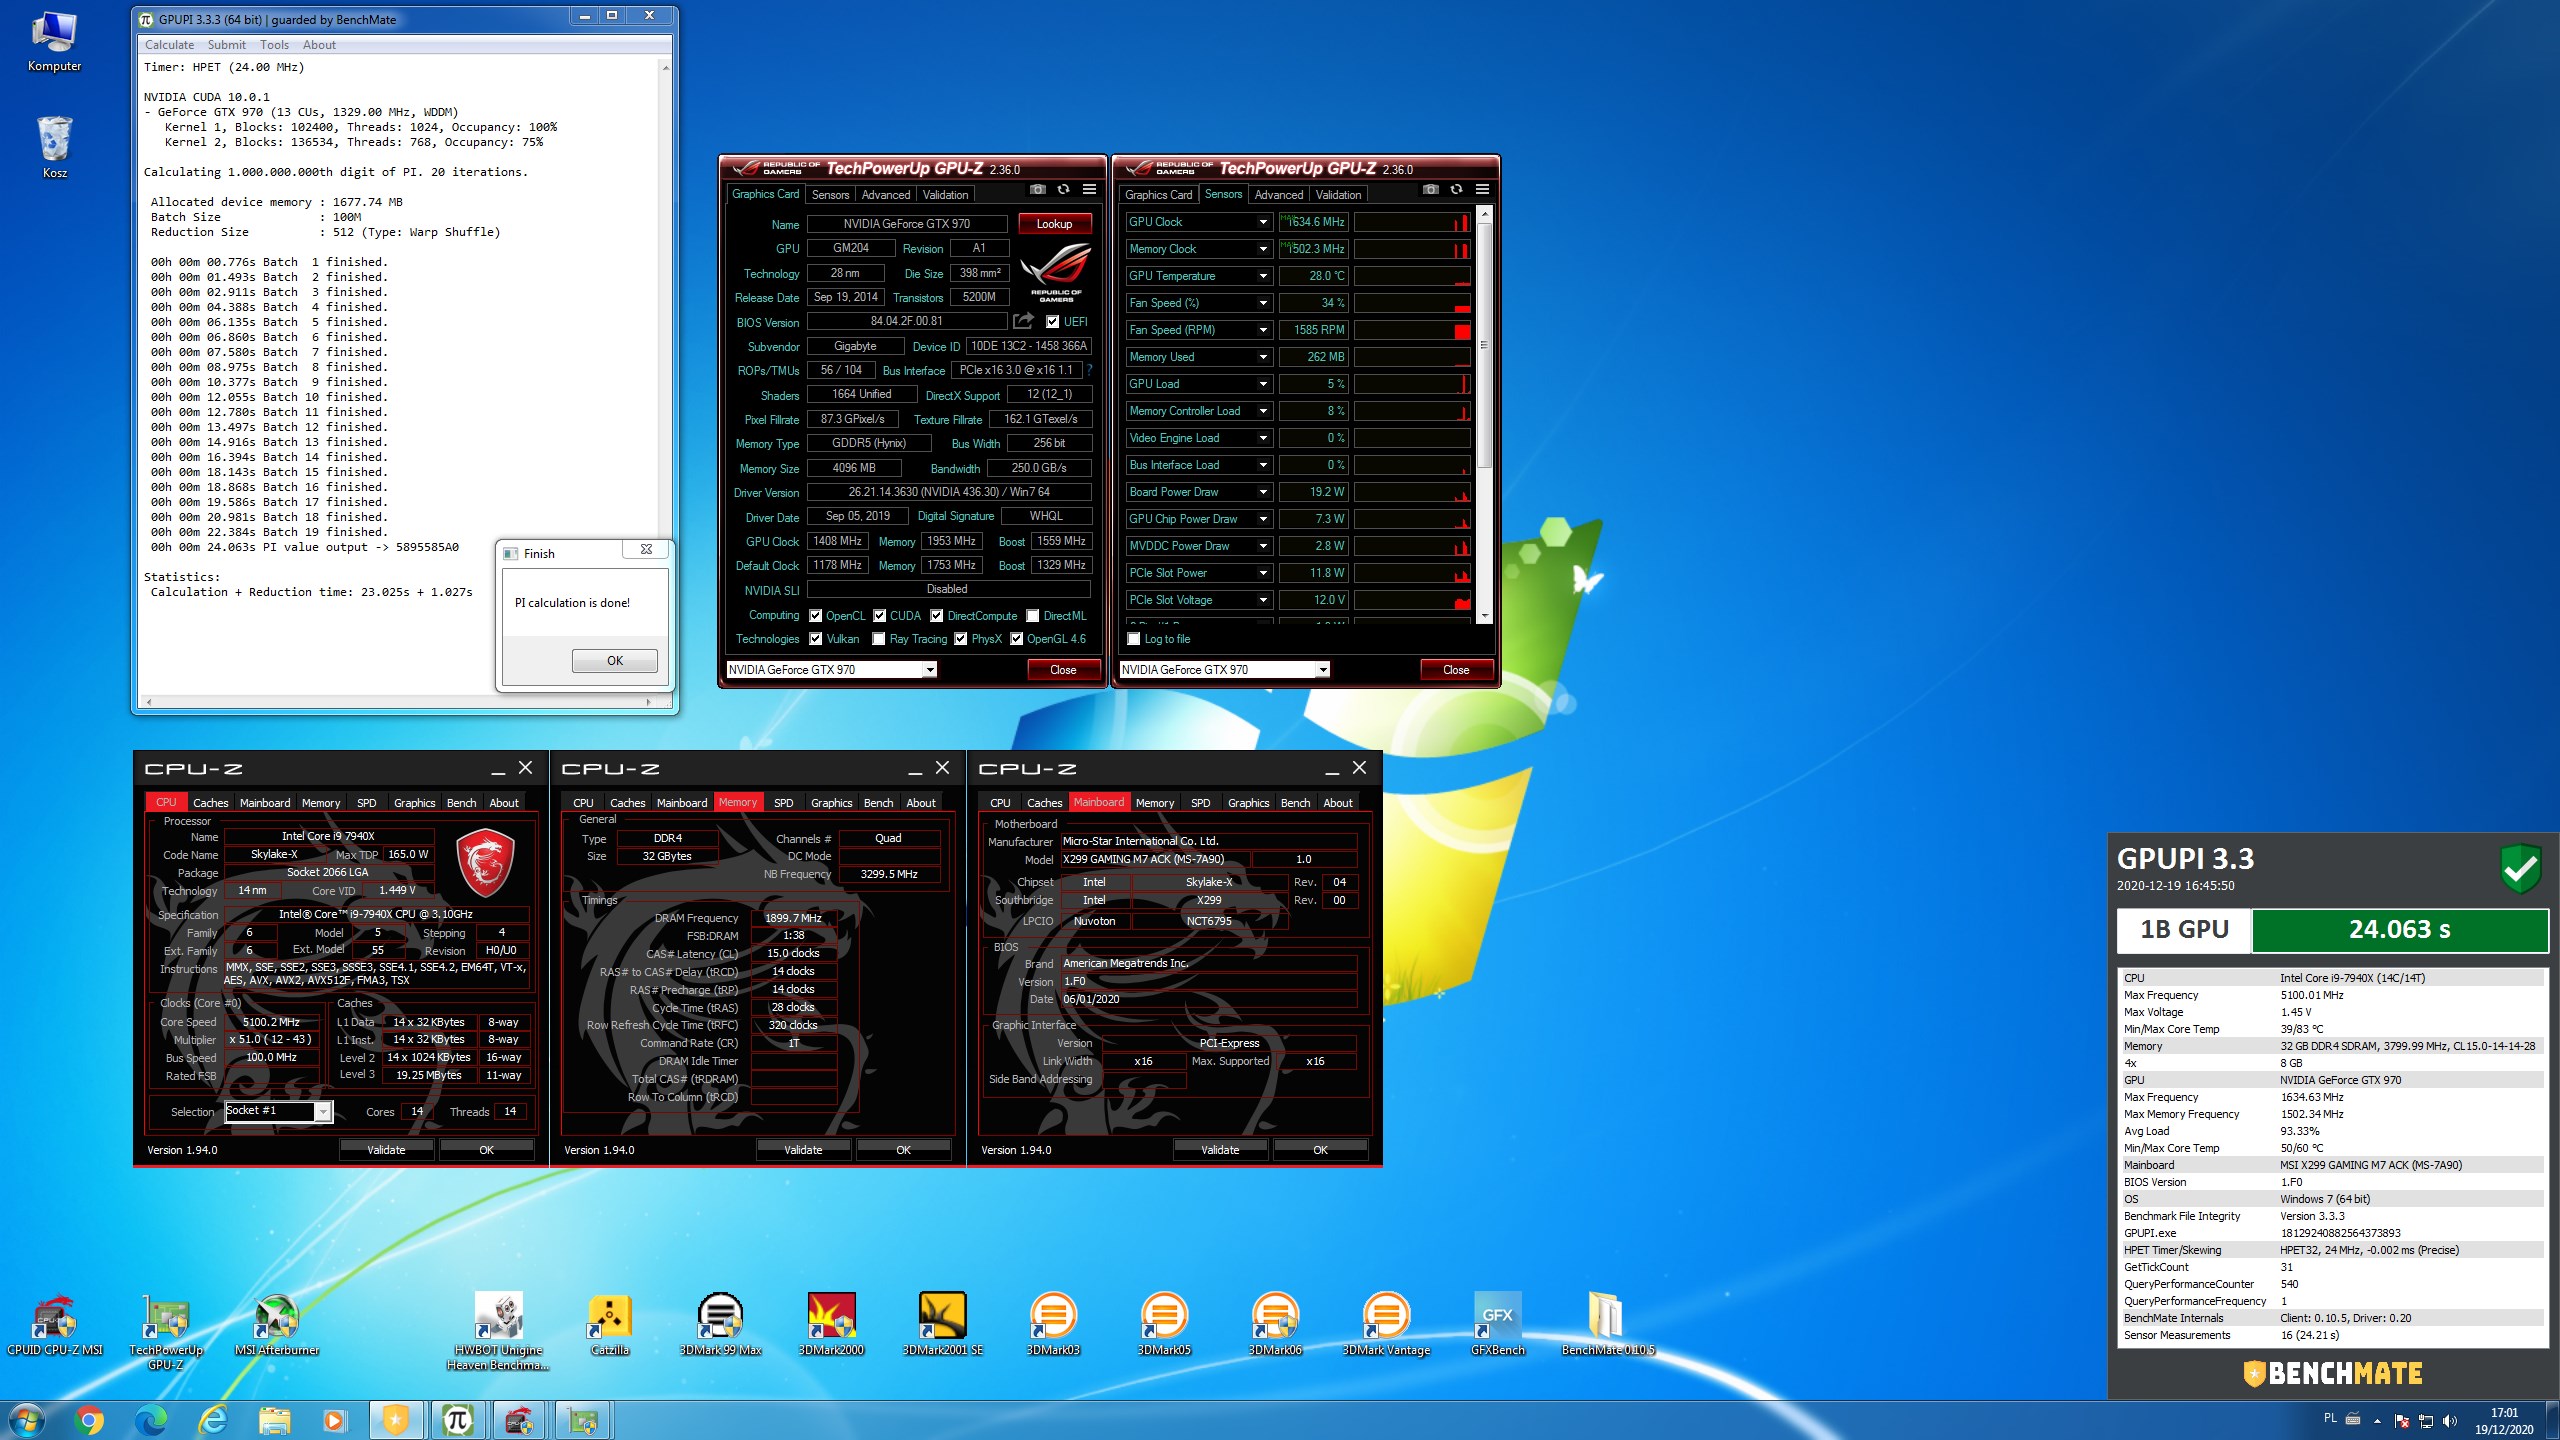Expand the Memory Clock sensor dropdown
This screenshot has height=1440, width=2560.
[x=1263, y=249]
